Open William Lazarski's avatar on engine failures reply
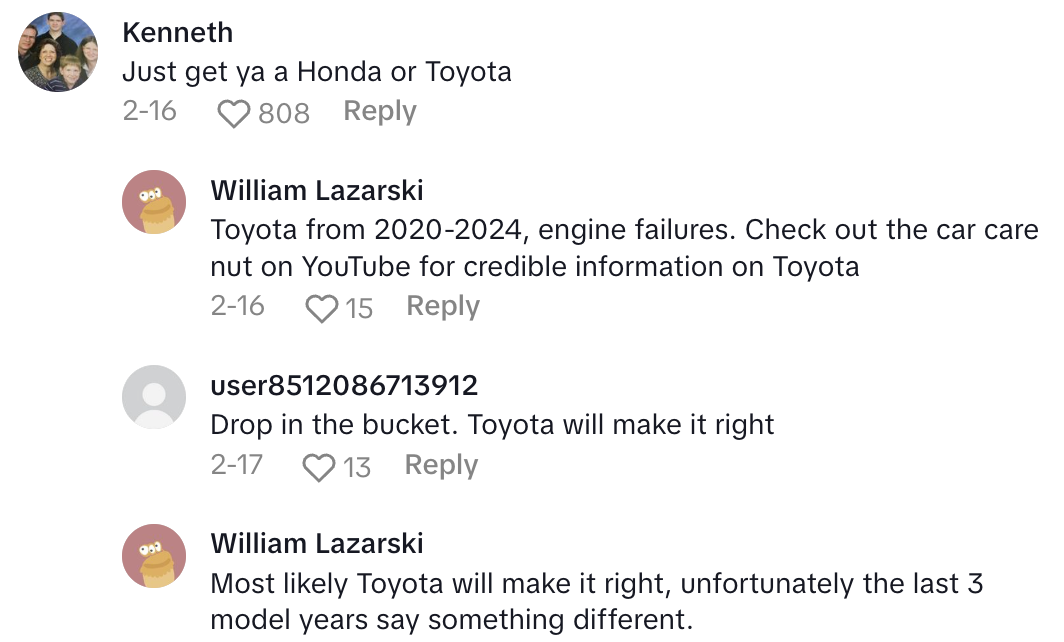This screenshot has height=642, width=1064. (x=154, y=203)
